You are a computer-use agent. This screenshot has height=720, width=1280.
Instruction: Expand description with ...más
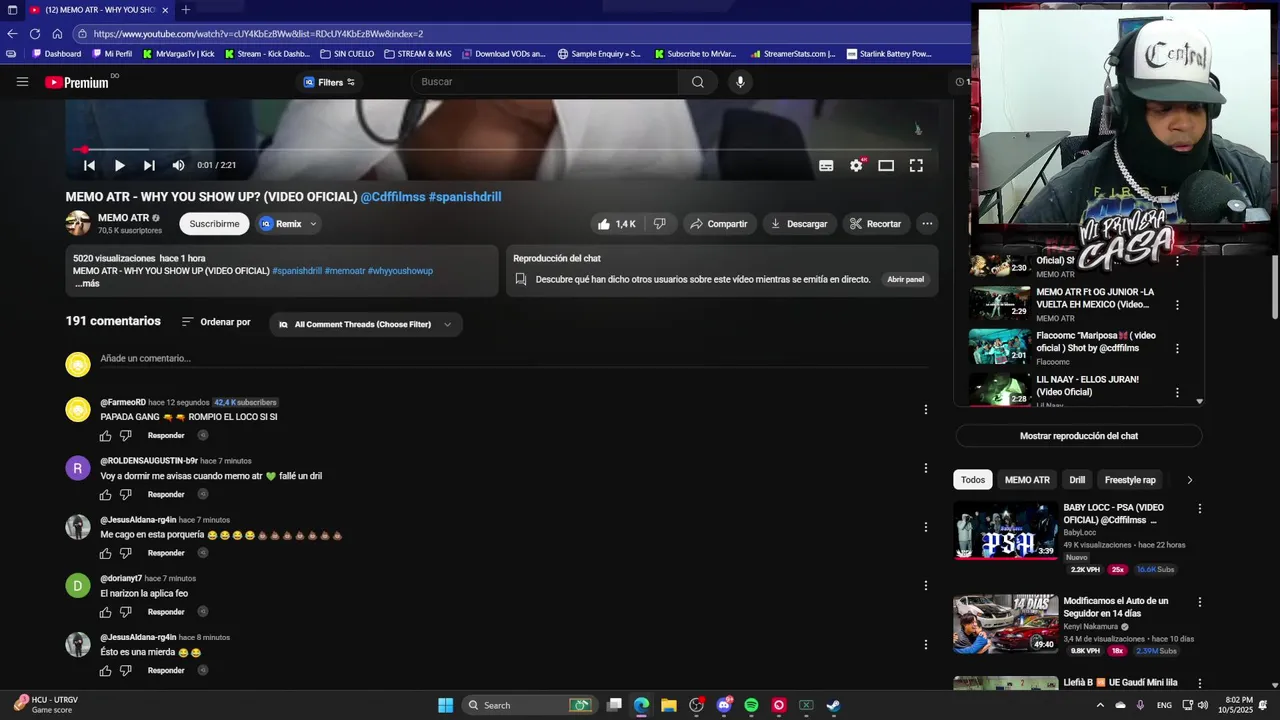pyautogui.click(x=87, y=284)
